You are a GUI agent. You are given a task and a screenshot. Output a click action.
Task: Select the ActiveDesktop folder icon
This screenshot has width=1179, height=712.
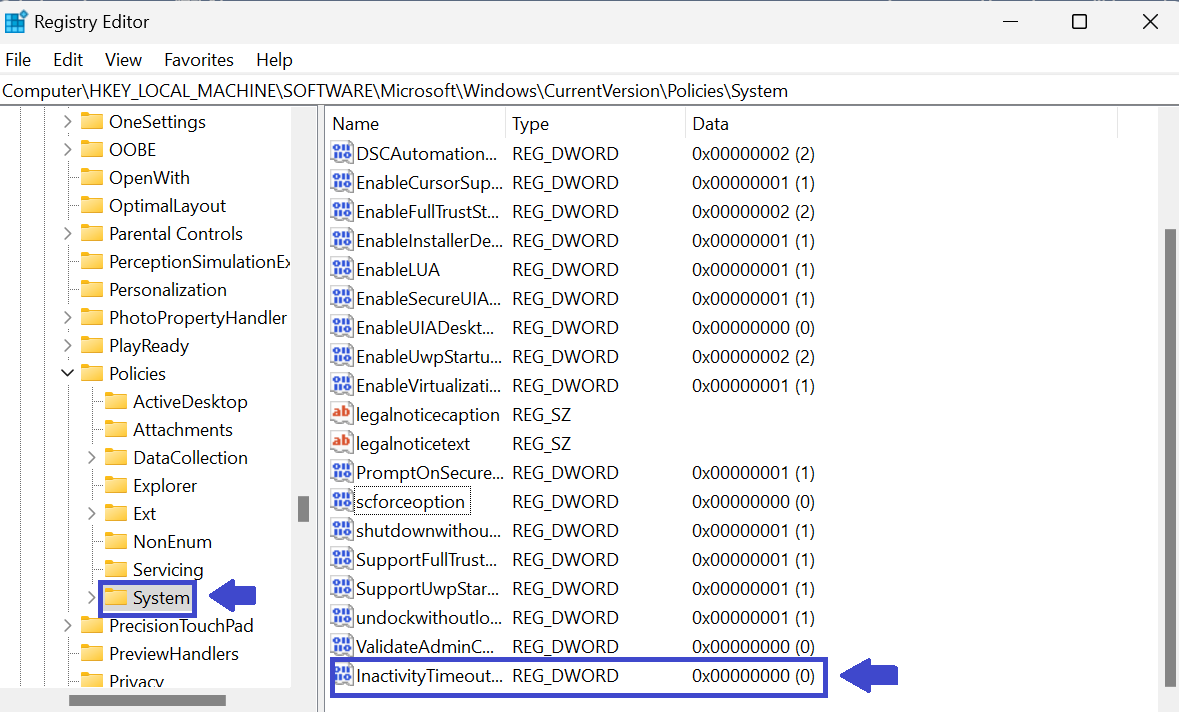(x=116, y=402)
